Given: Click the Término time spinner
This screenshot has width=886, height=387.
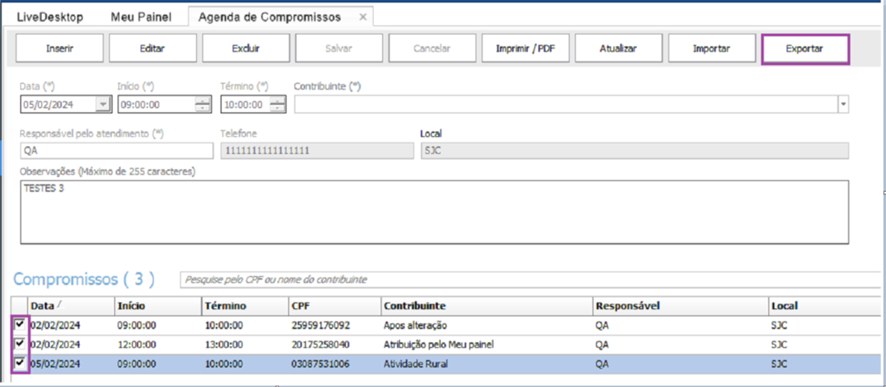Looking at the screenshot, I should click(x=277, y=105).
